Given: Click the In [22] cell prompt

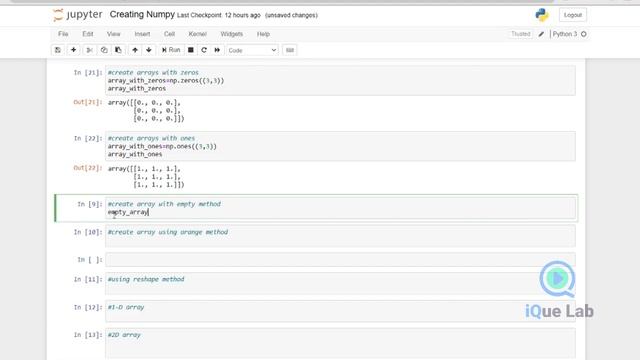Looking at the screenshot, I should [x=88, y=138].
